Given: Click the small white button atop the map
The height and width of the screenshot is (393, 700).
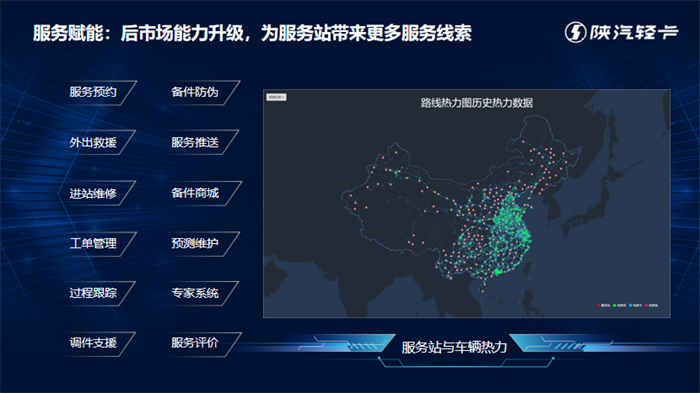Looking at the screenshot, I should click(276, 97).
